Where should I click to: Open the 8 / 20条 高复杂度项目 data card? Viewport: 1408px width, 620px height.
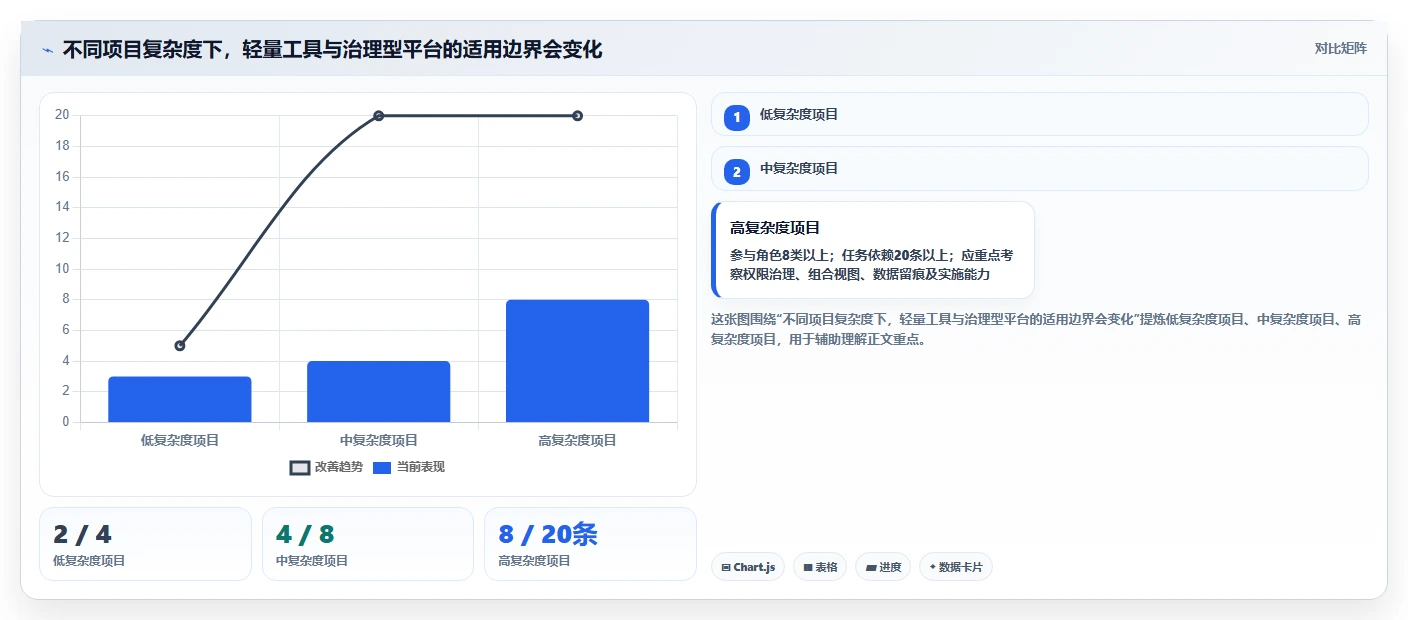pyautogui.click(x=590, y=544)
